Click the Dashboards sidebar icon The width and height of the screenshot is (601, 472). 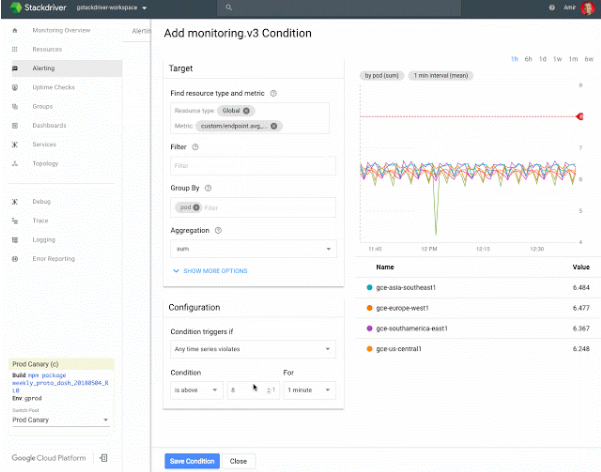pyautogui.click(x=15, y=125)
